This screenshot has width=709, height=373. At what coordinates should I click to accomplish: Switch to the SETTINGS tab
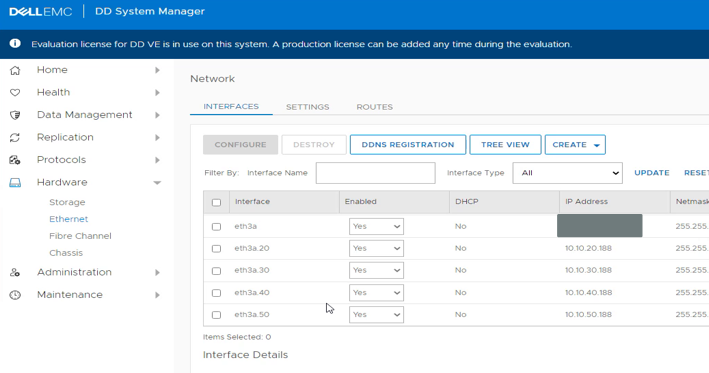coord(307,107)
